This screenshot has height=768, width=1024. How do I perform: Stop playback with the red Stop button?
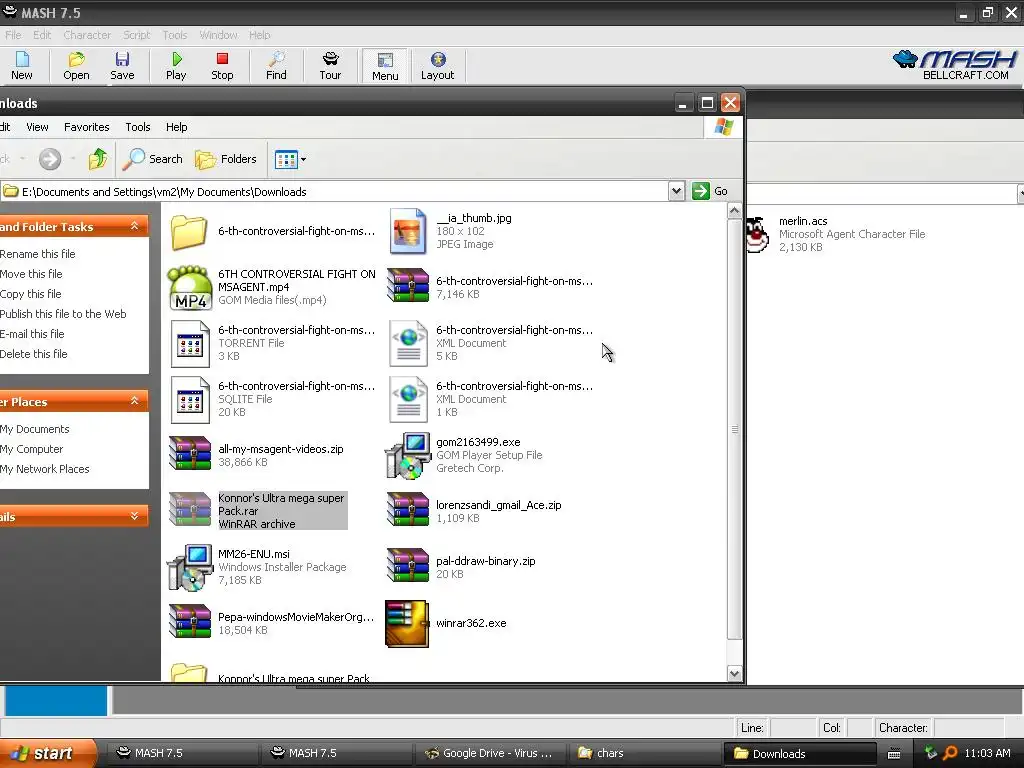click(222, 66)
